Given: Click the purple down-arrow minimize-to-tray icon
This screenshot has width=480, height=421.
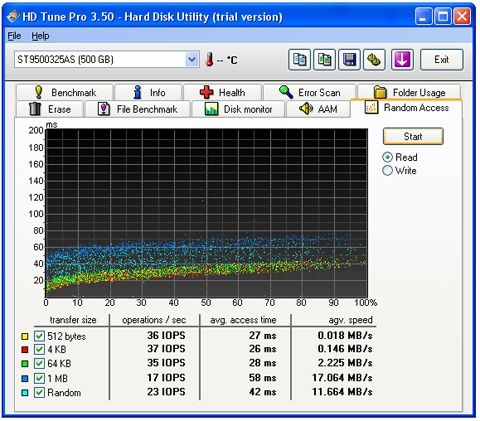Looking at the screenshot, I should [x=402, y=60].
